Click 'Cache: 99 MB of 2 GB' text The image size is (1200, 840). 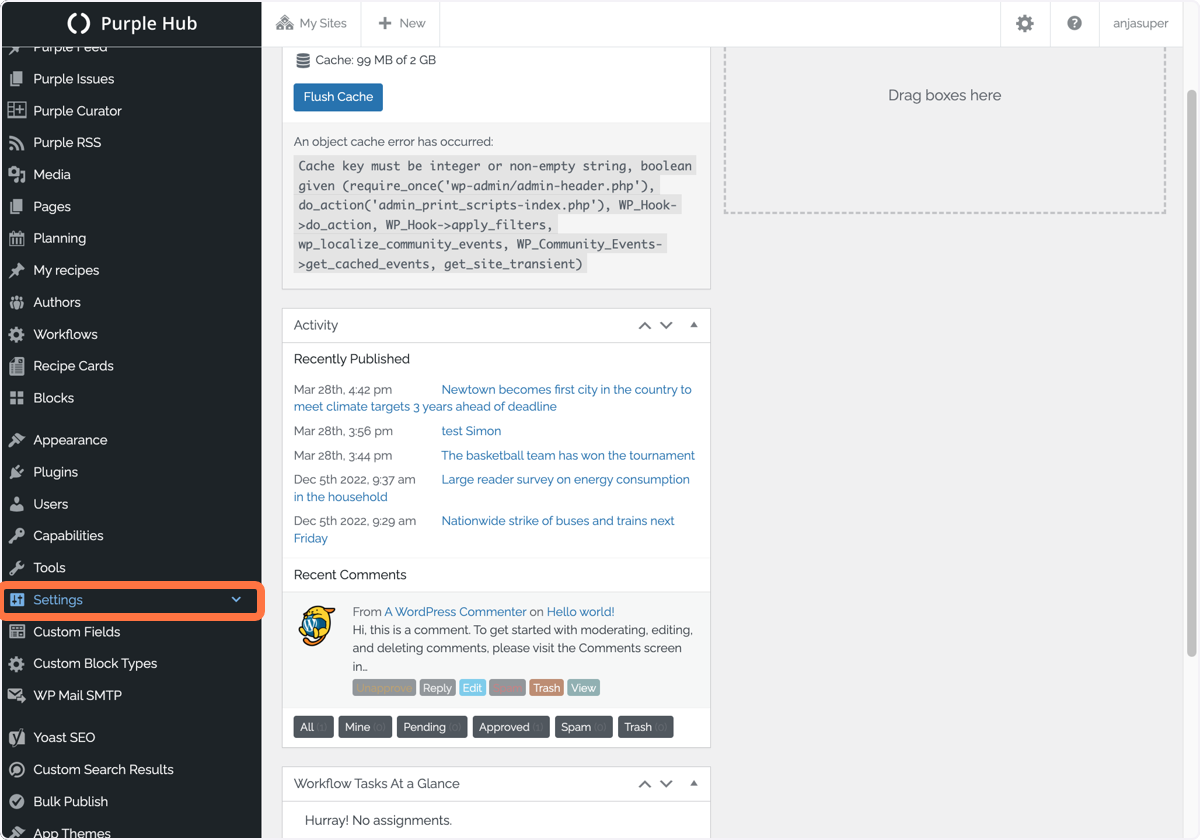[x=375, y=60]
